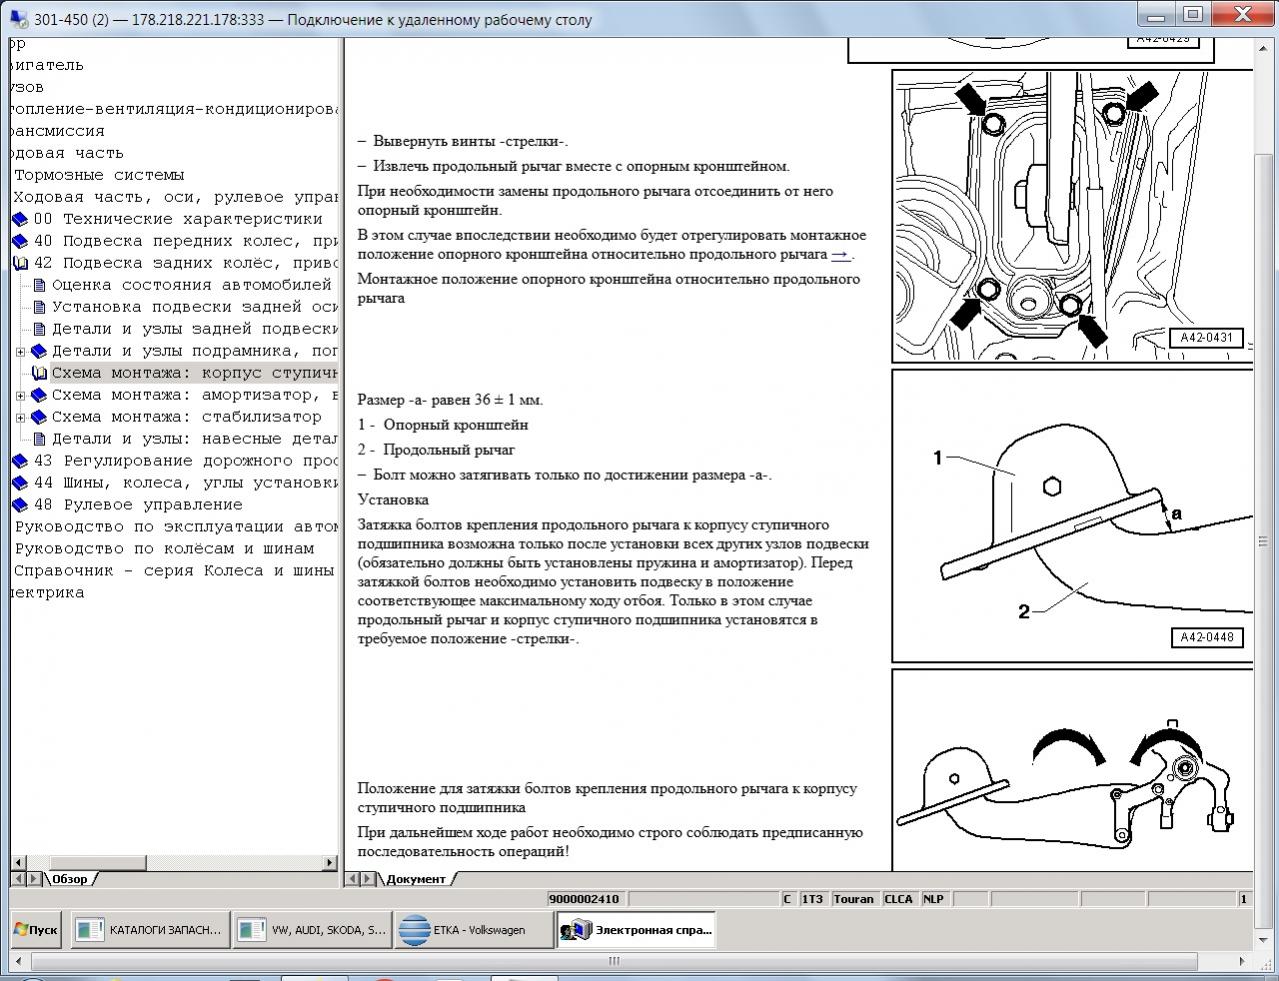Select tree row Руководство по колёсам и шинам
The height and width of the screenshot is (981, 1279).
pyautogui.click(x=164, y=549)
